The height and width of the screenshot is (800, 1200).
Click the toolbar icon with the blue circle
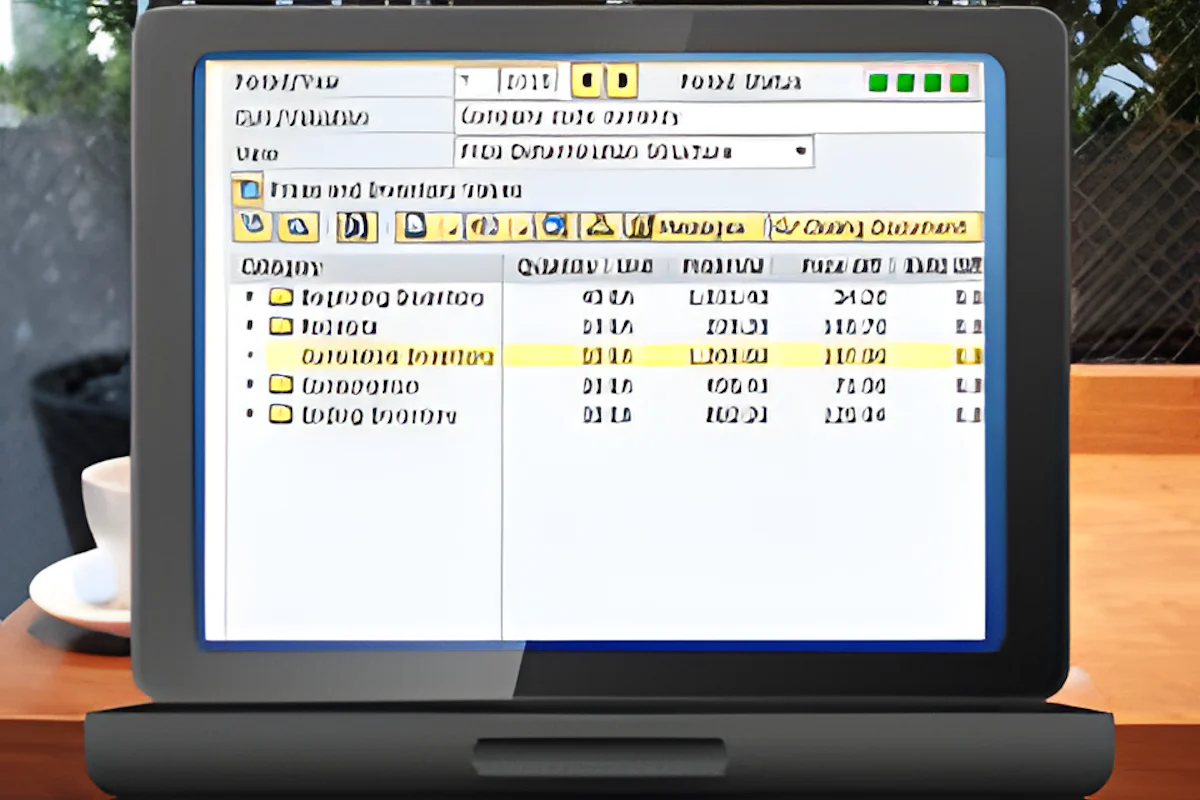tap(554, 227)
